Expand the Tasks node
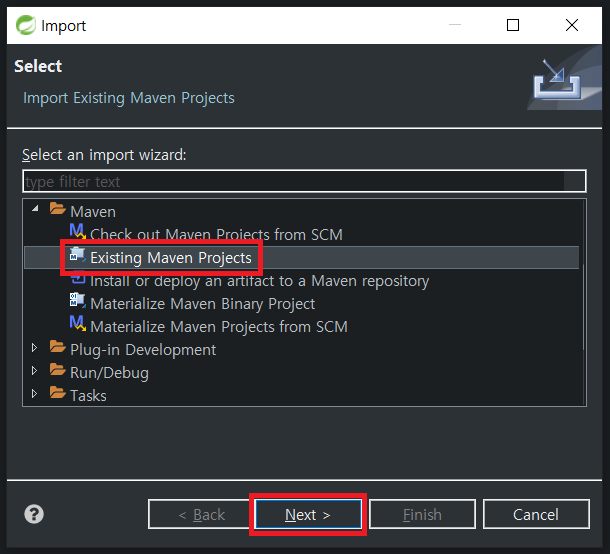This screenshot has height=554, width=610. (34, 393)
